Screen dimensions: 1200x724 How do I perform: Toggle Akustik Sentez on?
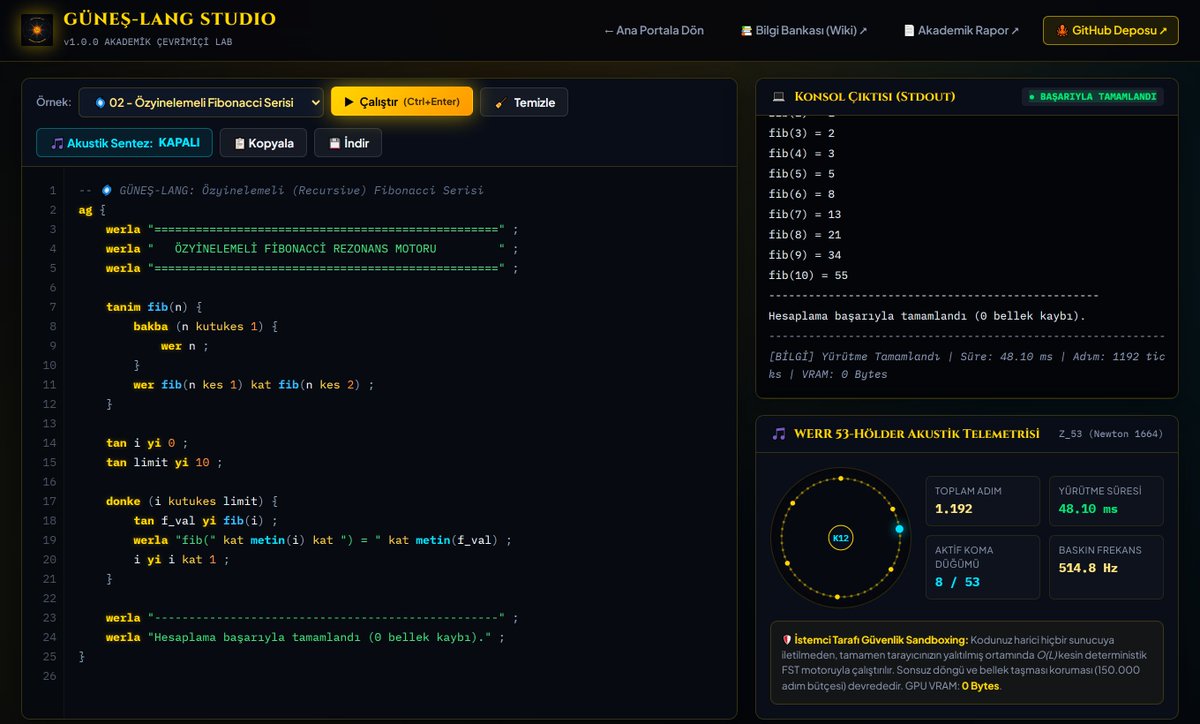coord(125,143)
